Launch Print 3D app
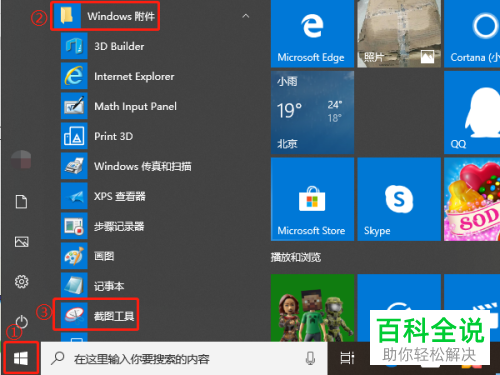This screenshot has height=375, width=500. click(97, 136)
